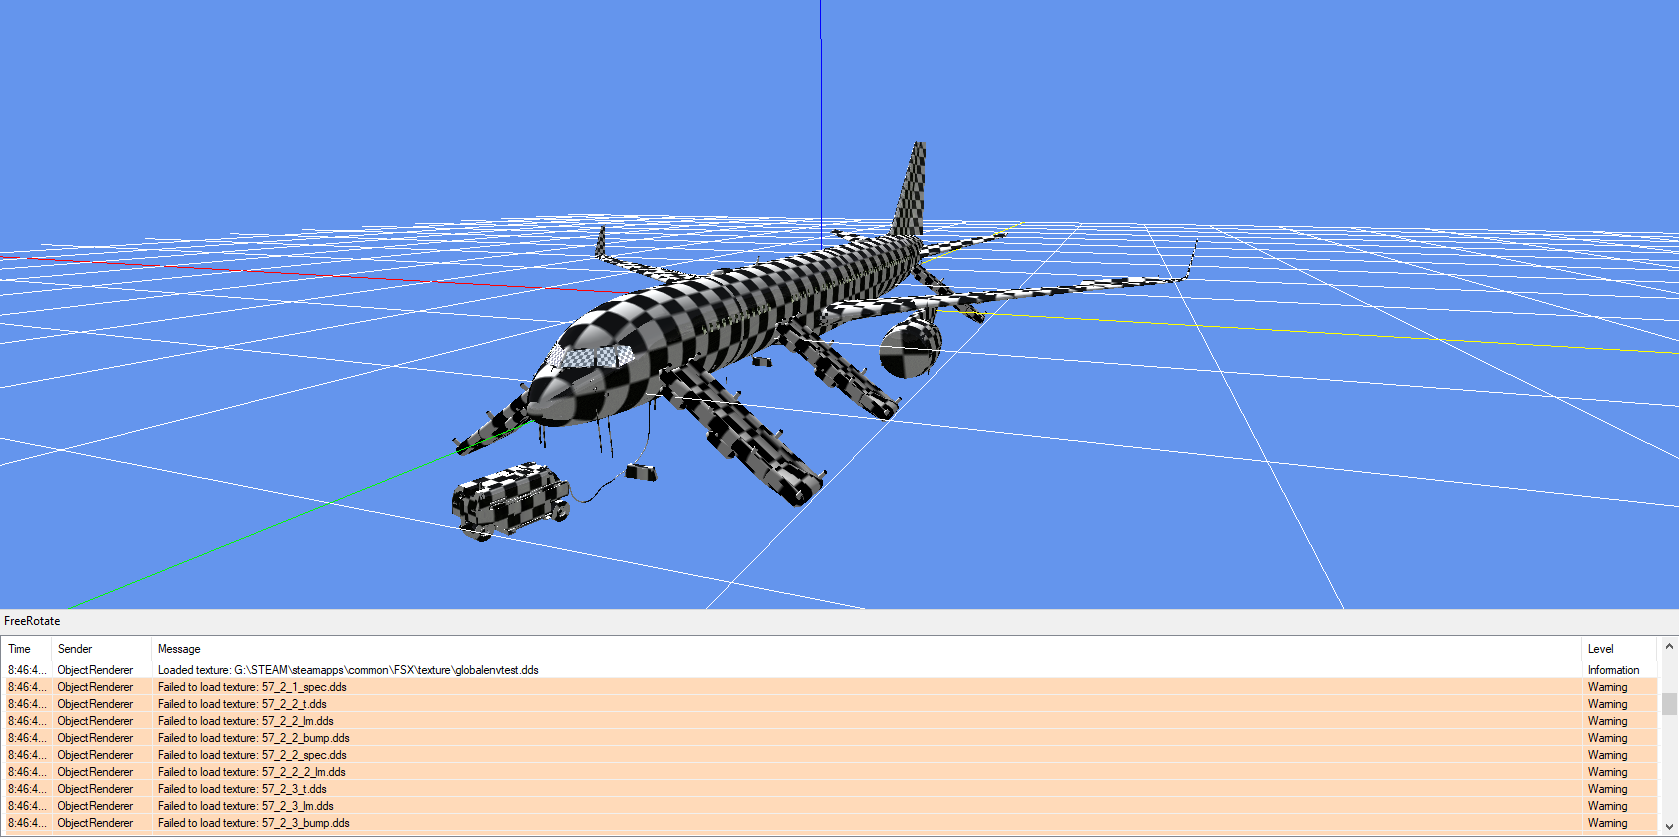The width and height of the screenshot is (1679, 839).
Task: Select the 'Loaded texture globalenvtest.dds' log entry
Action: 348,670
